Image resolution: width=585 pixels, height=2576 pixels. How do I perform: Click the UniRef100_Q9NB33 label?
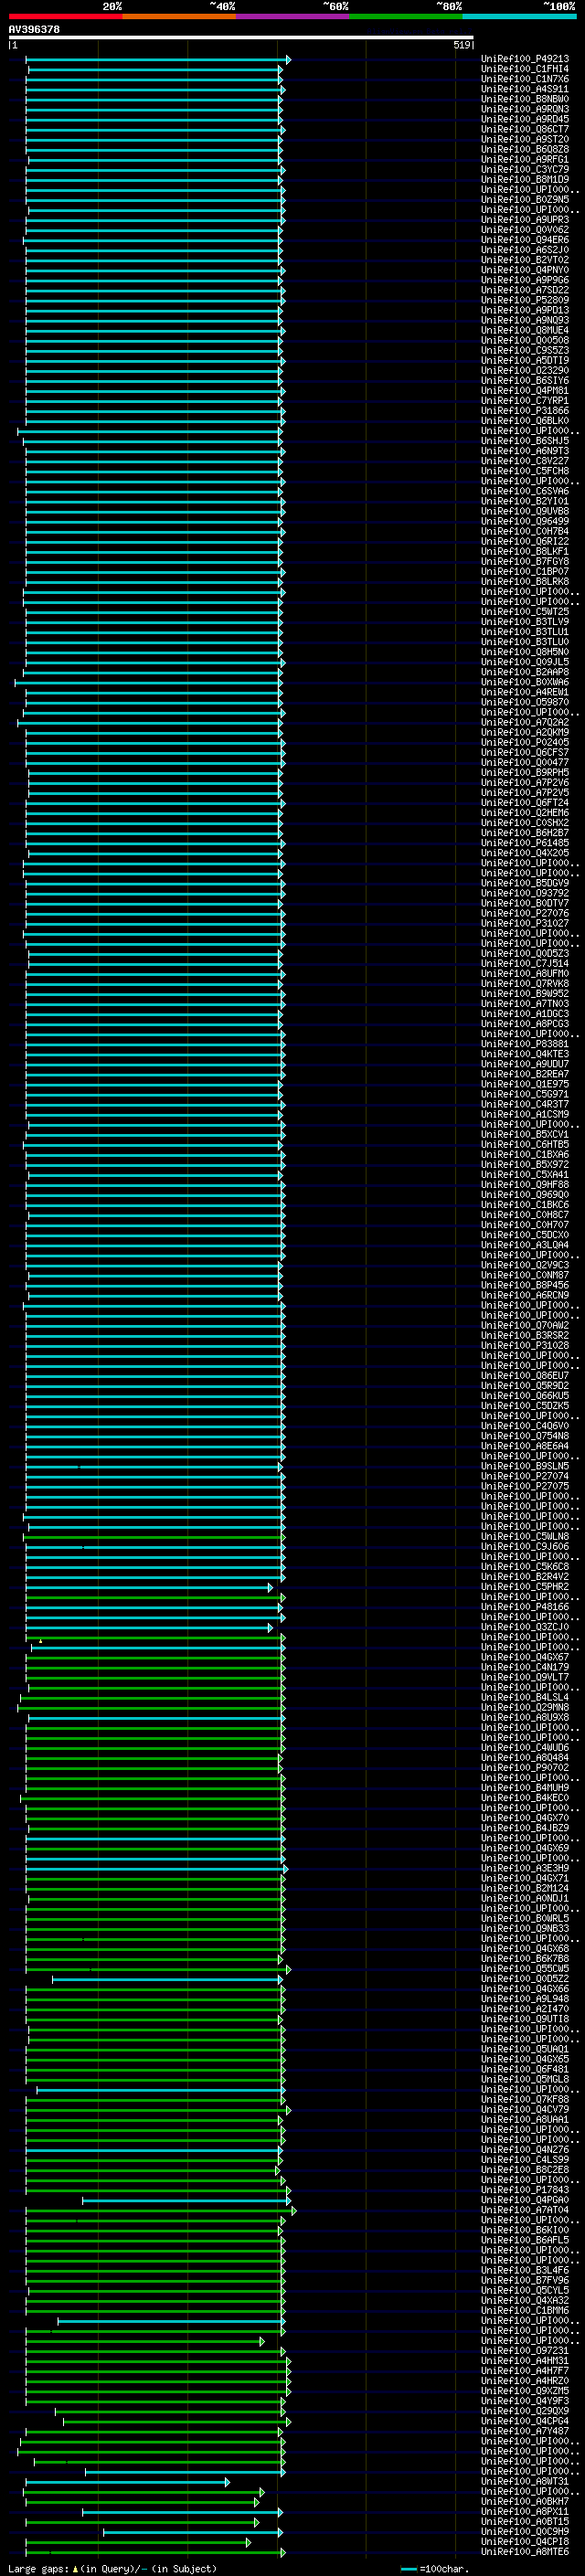[x=525, y=1928]
